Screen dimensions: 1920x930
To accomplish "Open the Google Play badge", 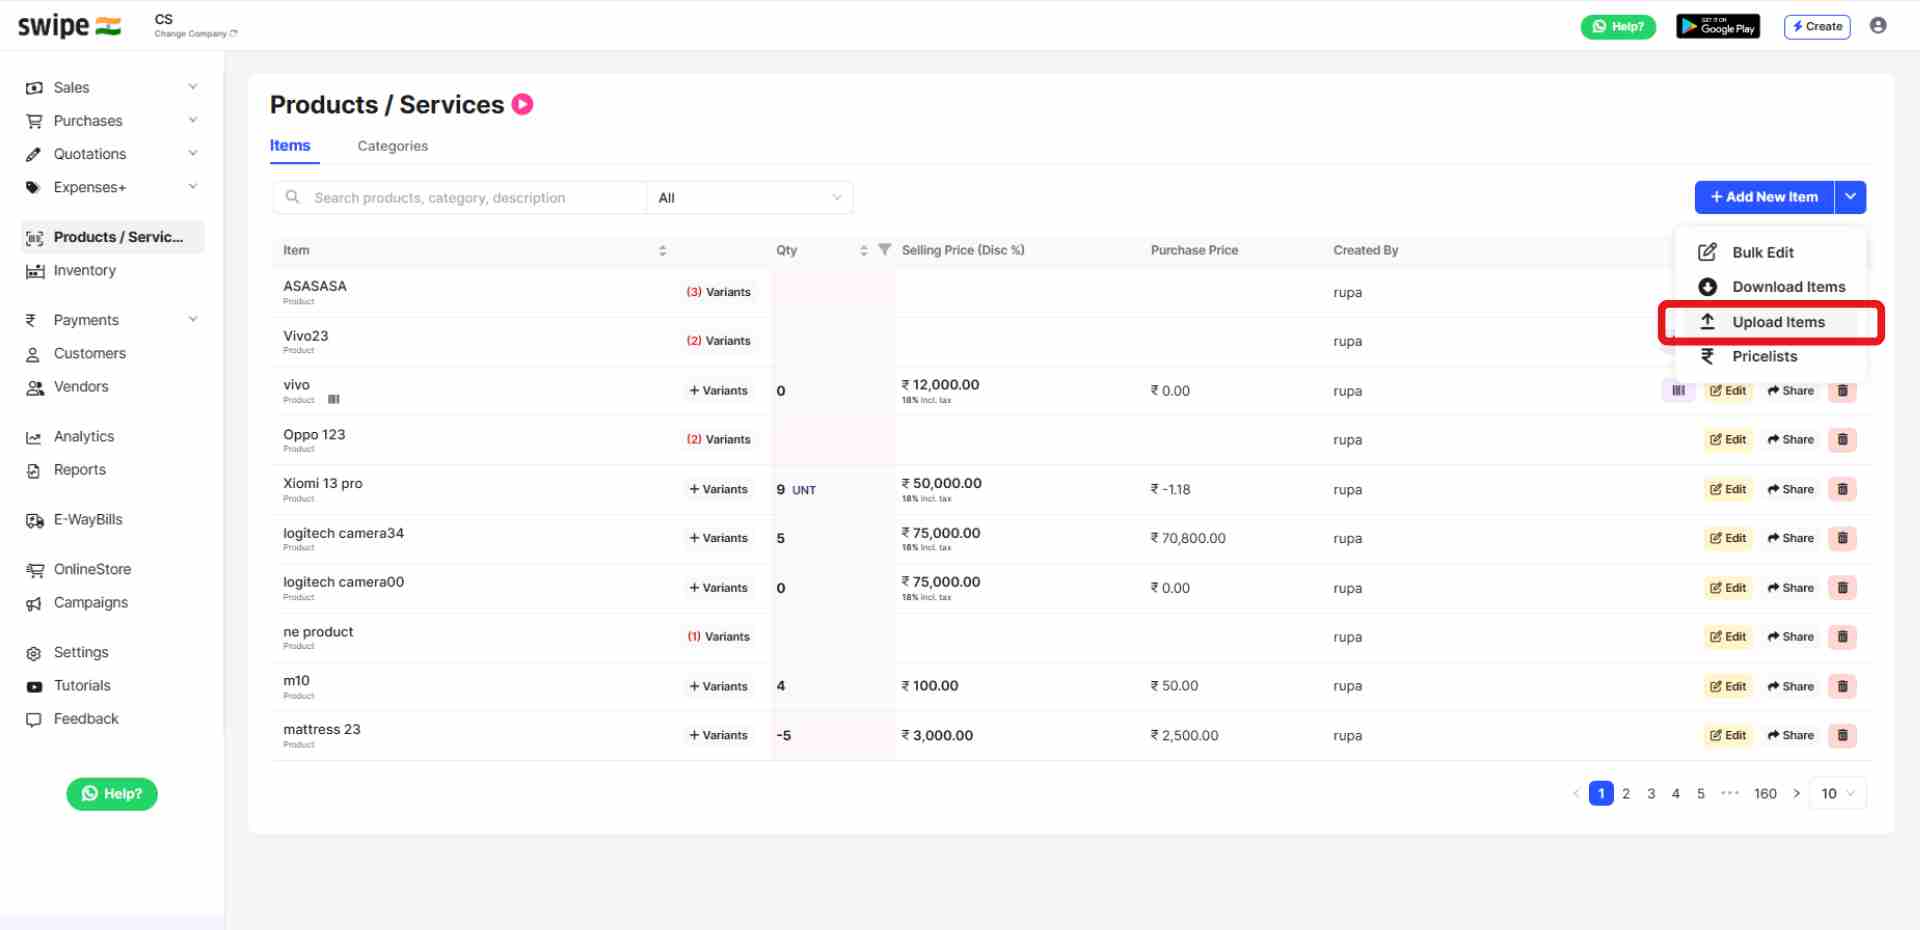I will [1717, 27].
